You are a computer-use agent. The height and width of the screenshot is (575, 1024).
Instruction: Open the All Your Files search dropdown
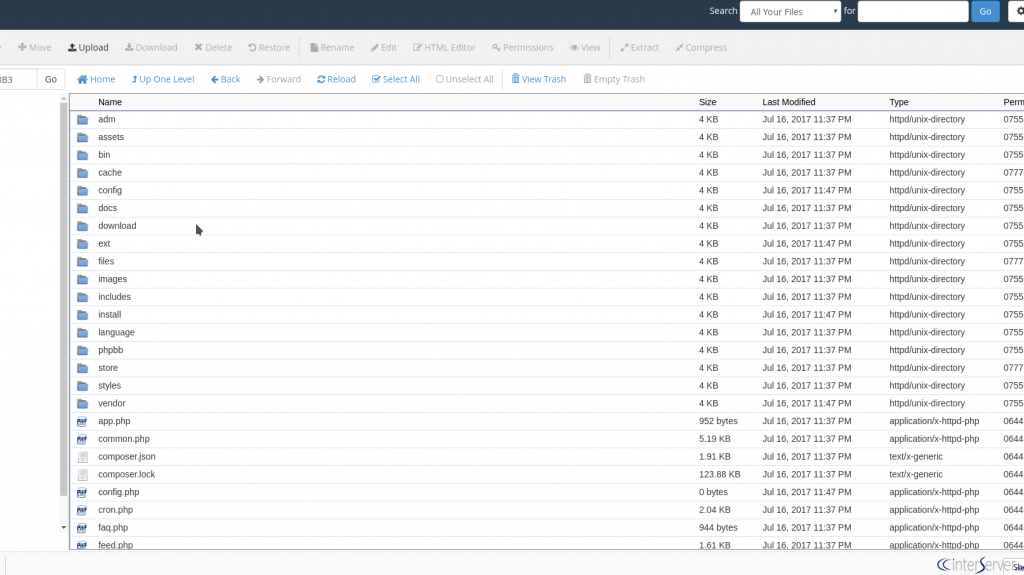pos(790,11)
